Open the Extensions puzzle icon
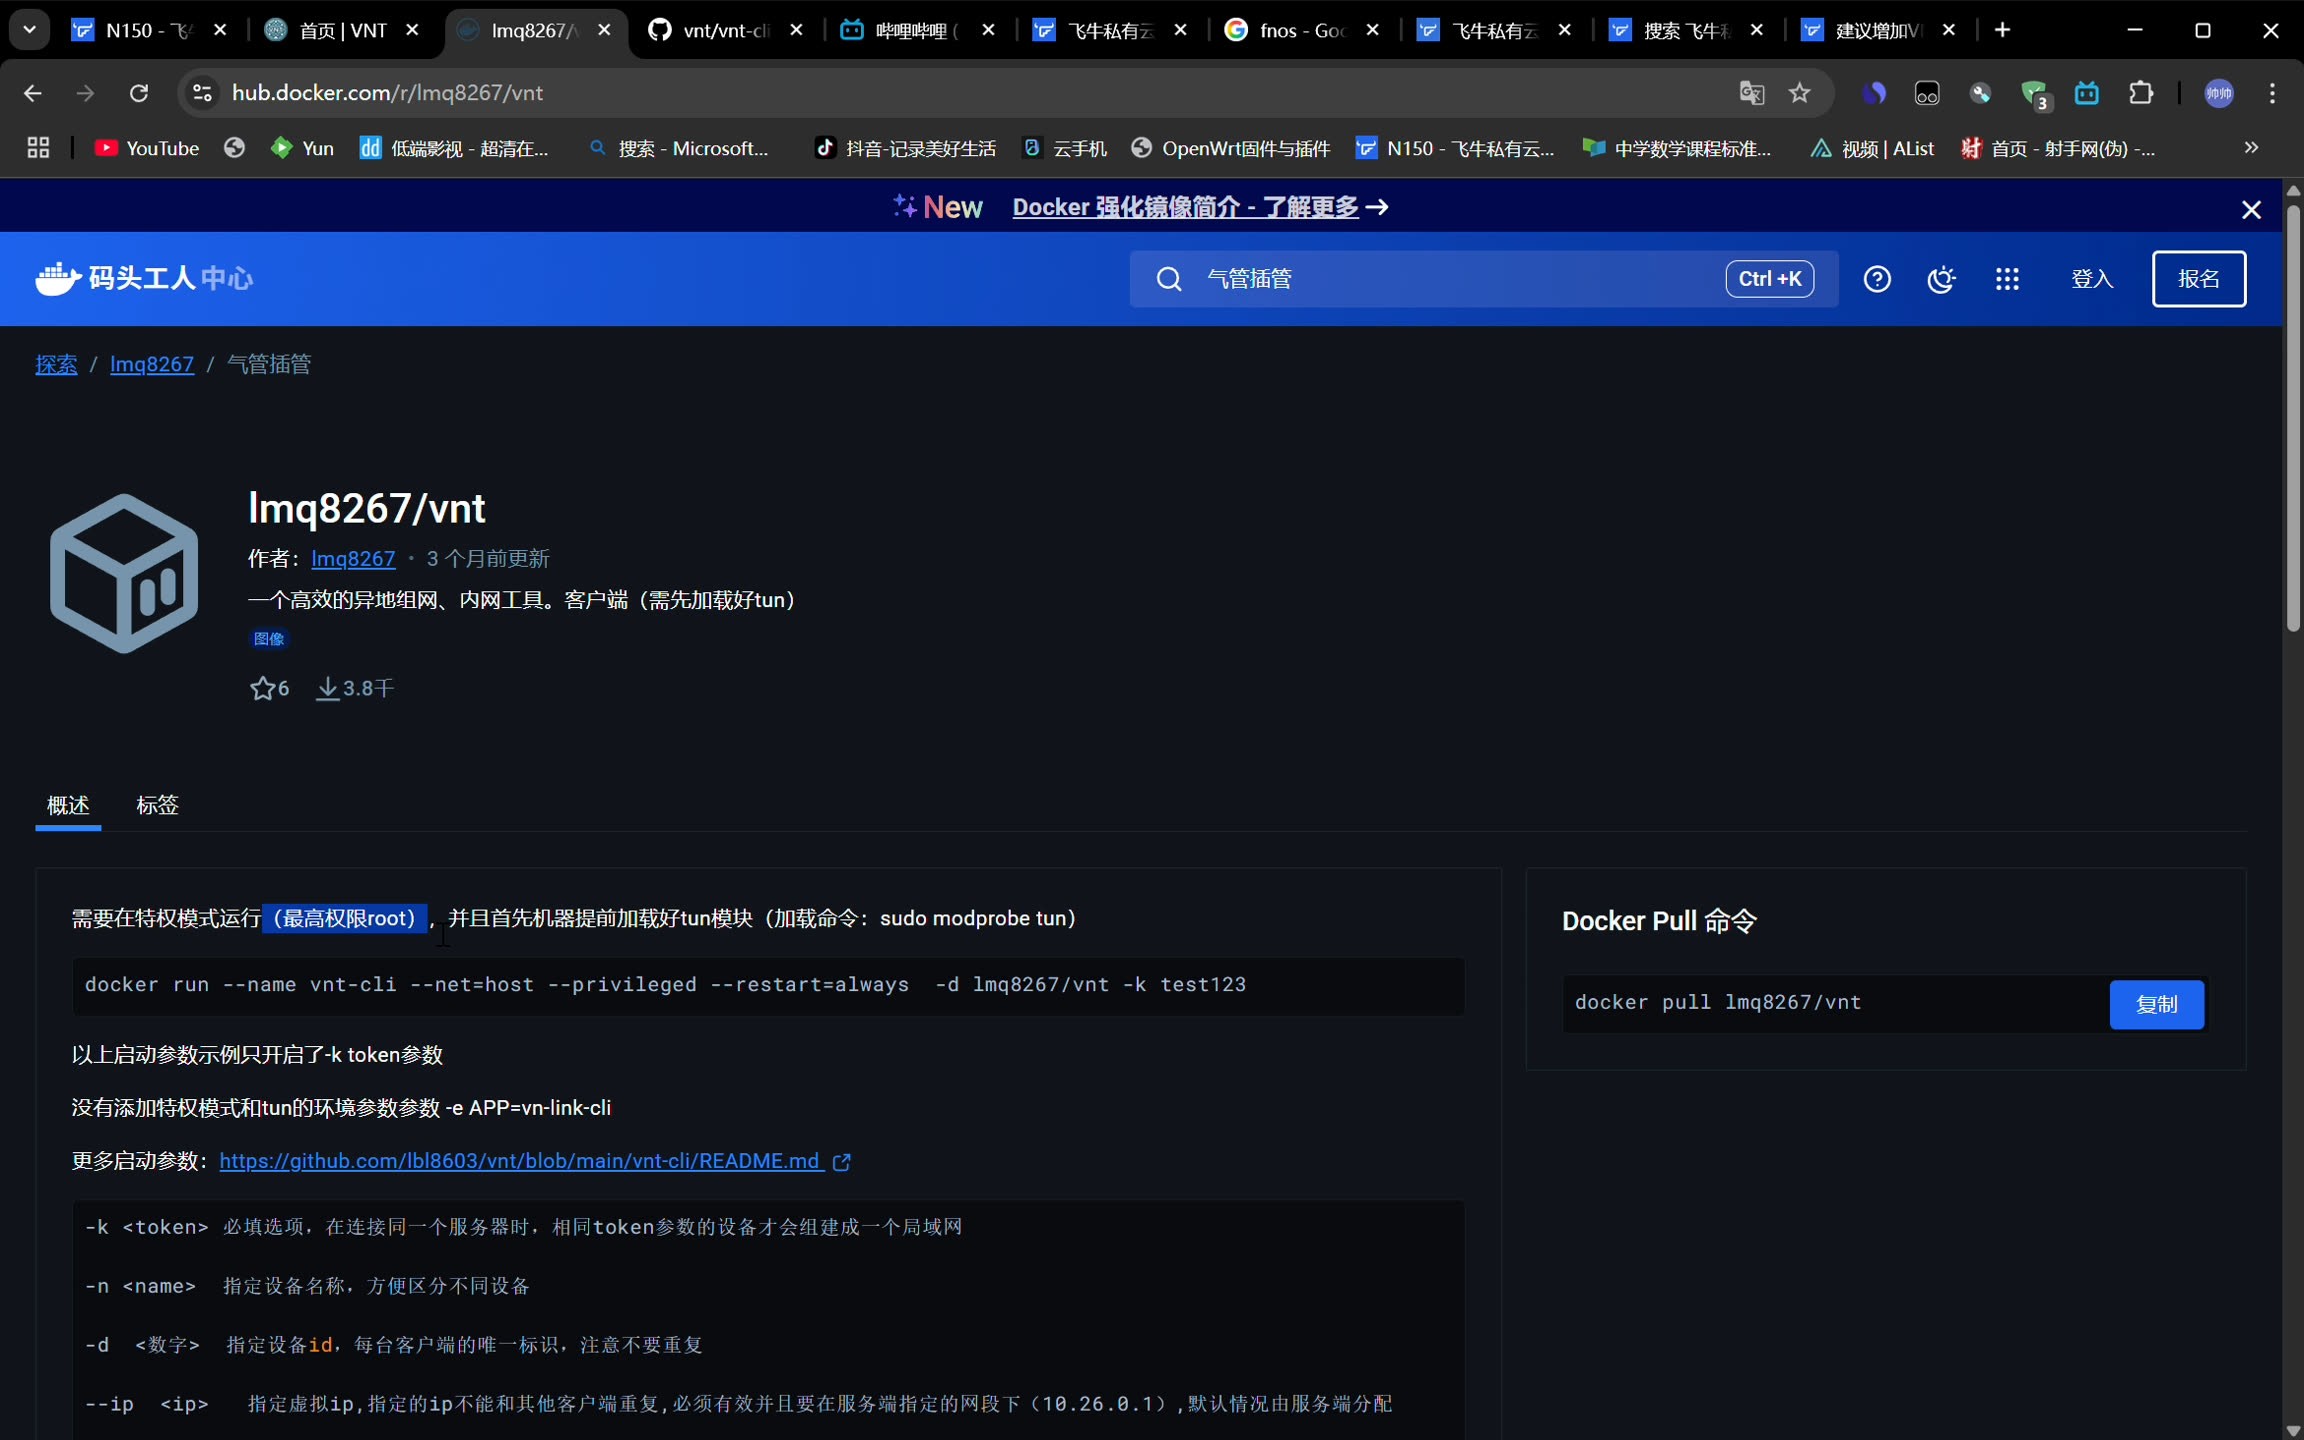 pos(2141,93)
